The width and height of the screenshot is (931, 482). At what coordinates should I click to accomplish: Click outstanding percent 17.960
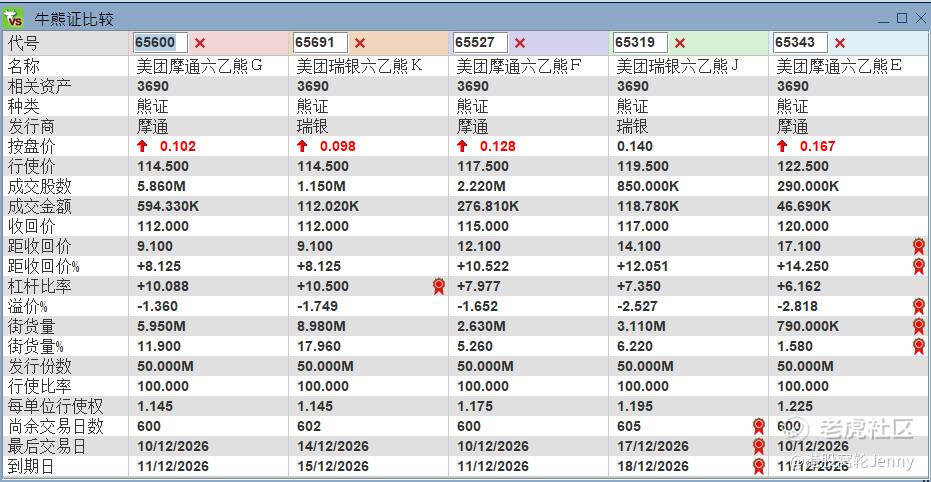tap(319, 347)
